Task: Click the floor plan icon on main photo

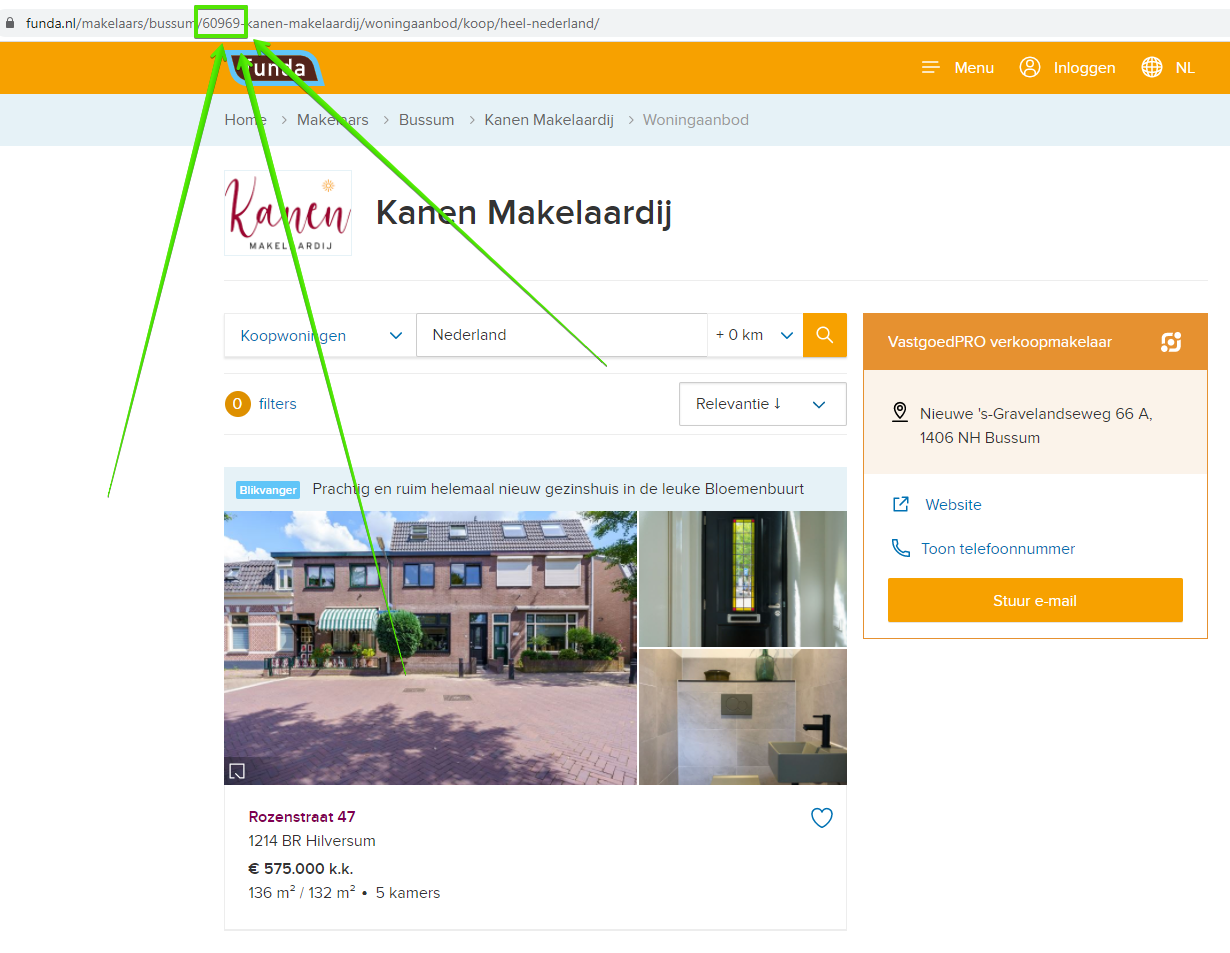Action: coord(237,770)
